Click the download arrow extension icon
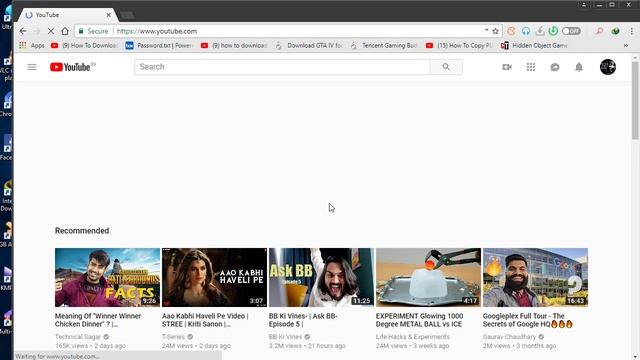Screen dimensions: 640x360 pyautogui.click(x=540, y=31)
